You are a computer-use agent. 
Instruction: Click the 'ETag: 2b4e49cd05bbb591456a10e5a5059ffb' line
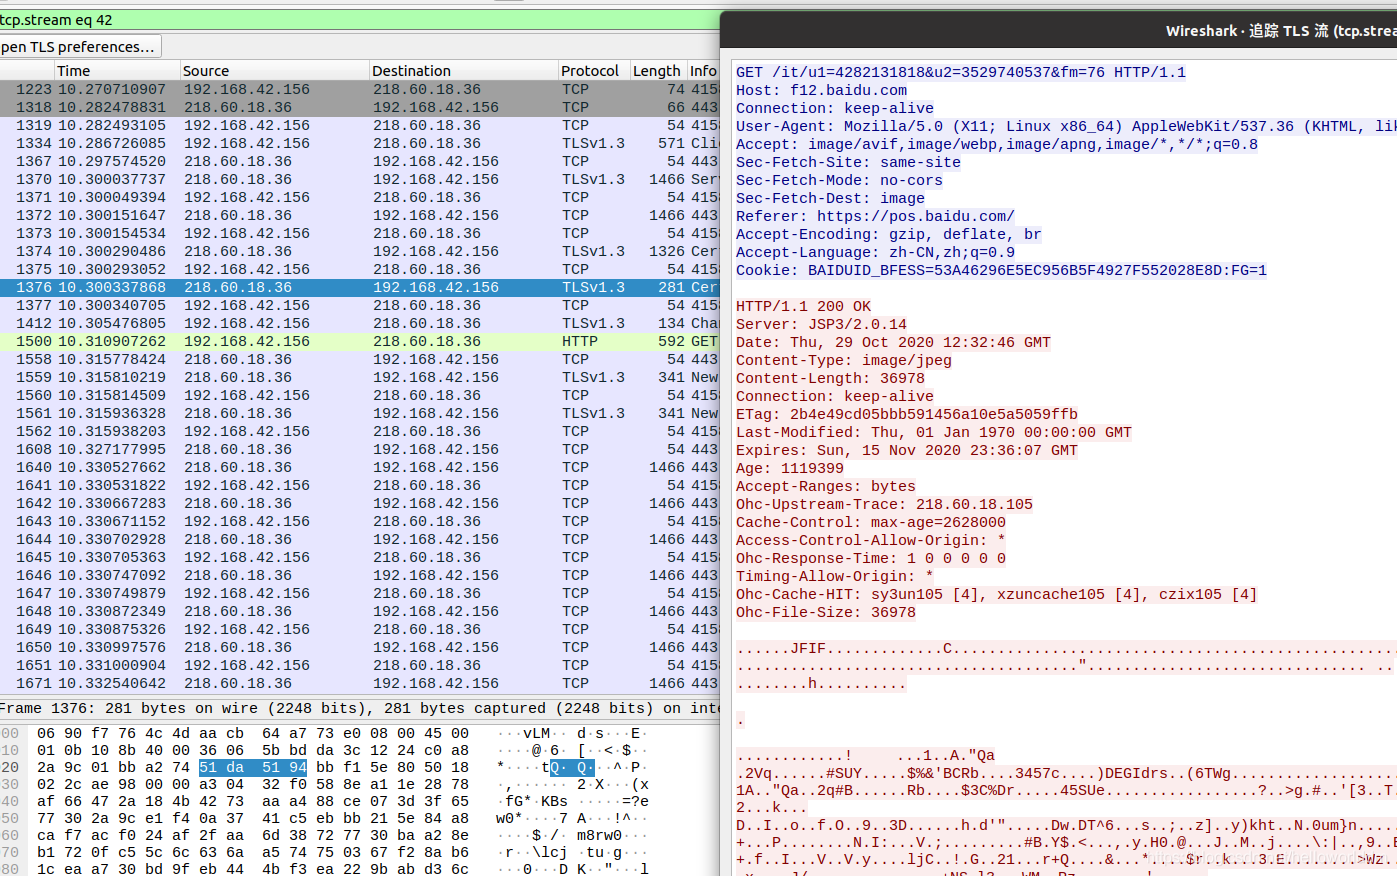907,414
